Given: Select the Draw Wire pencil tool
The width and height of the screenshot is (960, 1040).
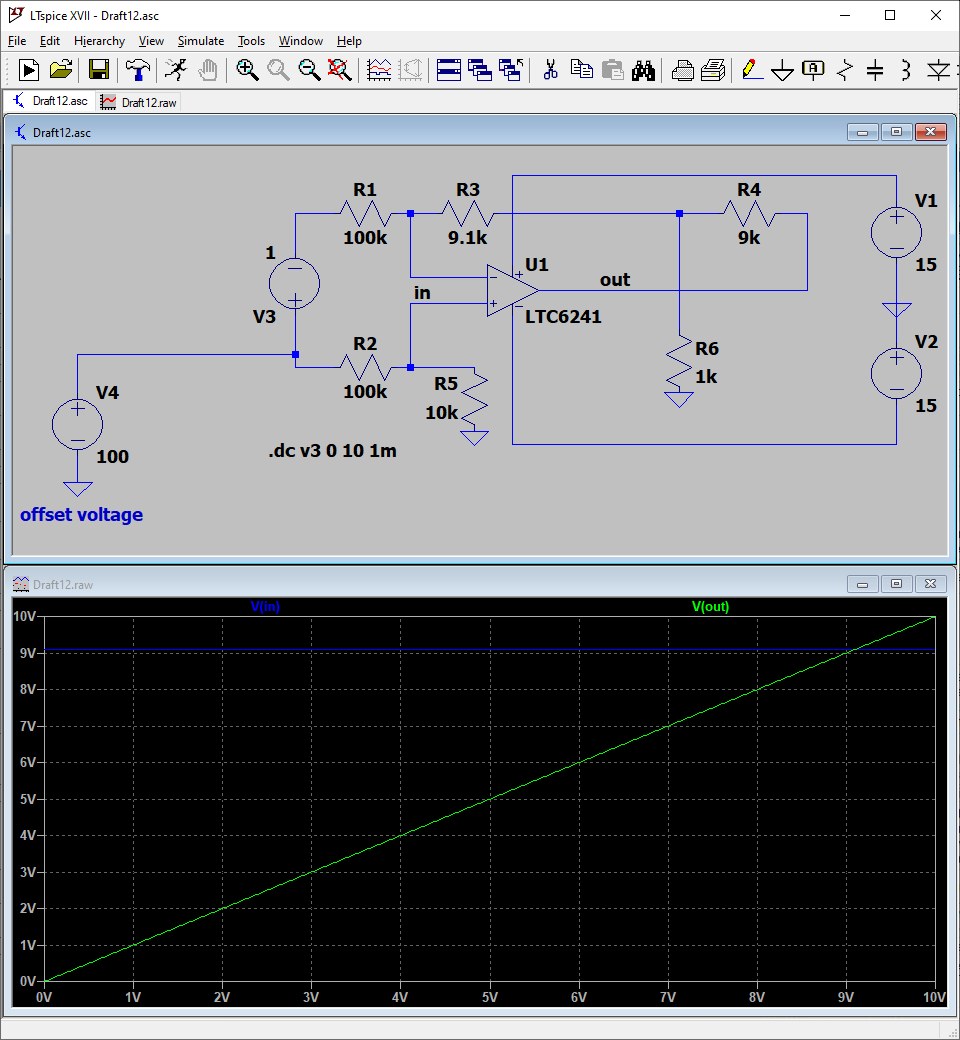Looking at the screenshot, I should click(751, 70).
